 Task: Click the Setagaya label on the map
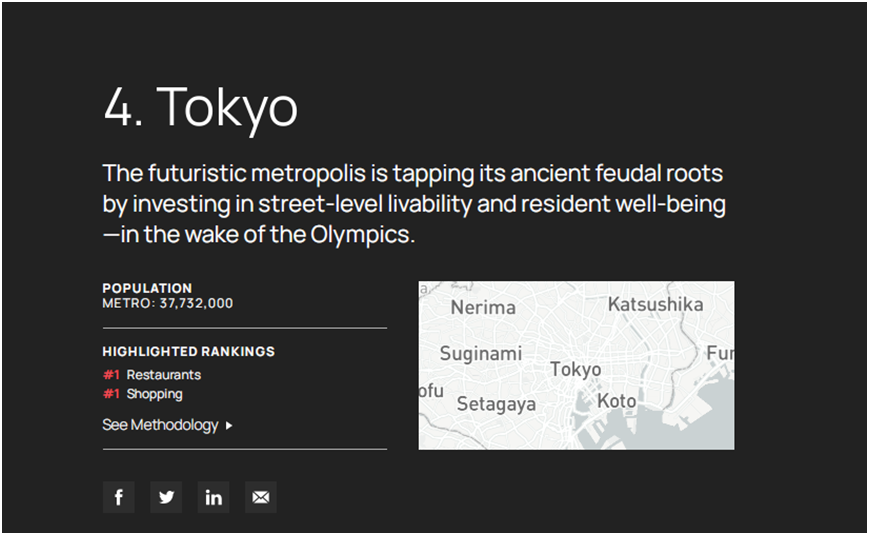496,404
